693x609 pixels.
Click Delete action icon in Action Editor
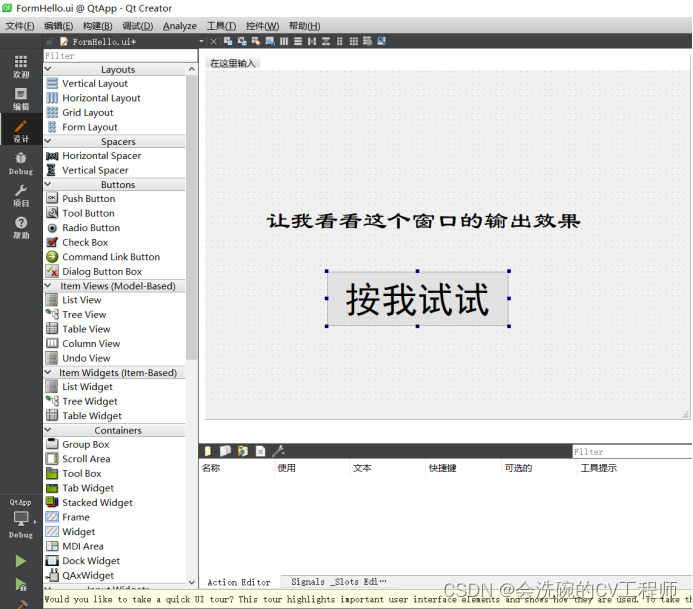pyautogui.click(x=260, y=451)
